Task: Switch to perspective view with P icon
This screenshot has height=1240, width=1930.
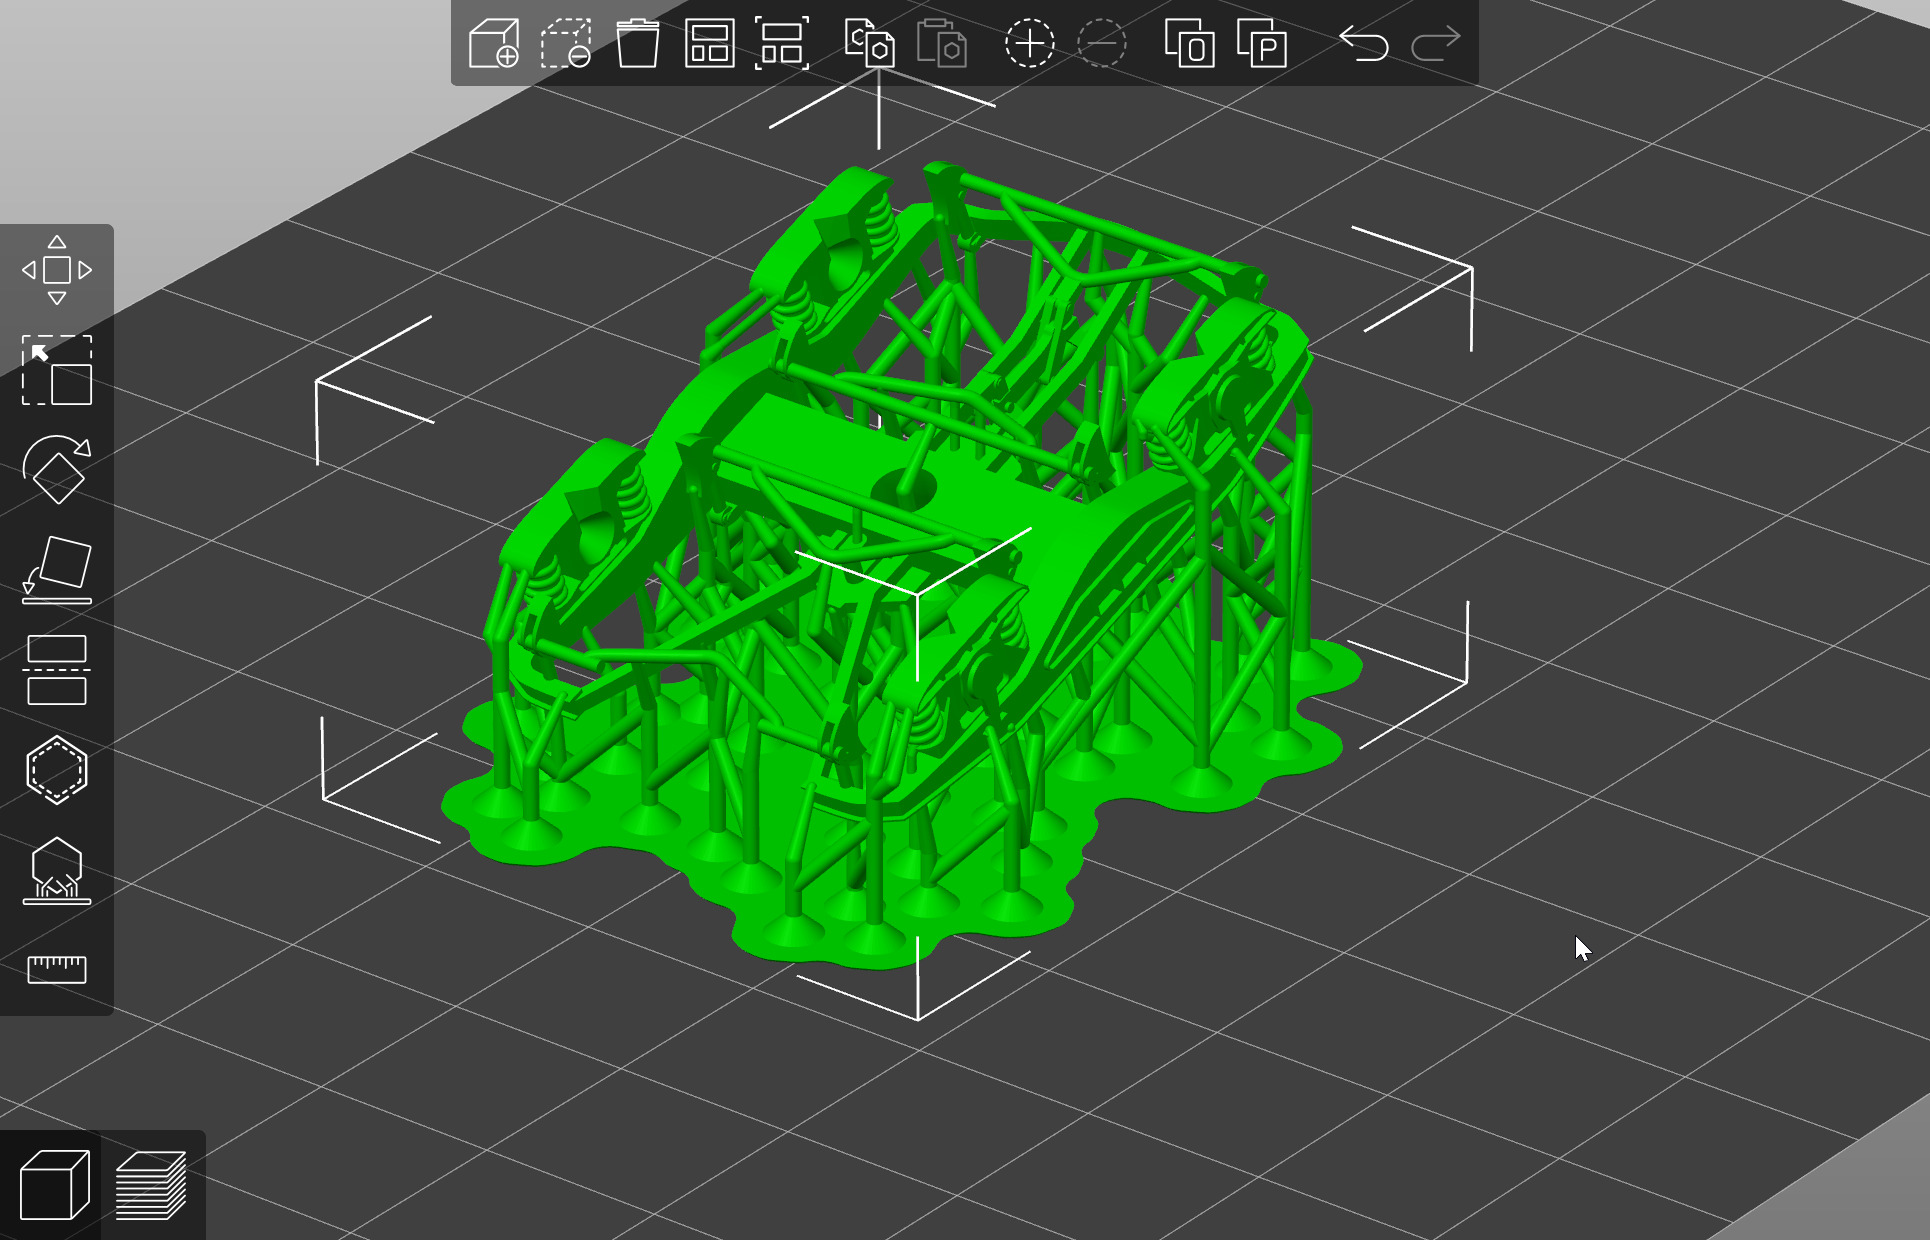Action: tap(1261, 44)
